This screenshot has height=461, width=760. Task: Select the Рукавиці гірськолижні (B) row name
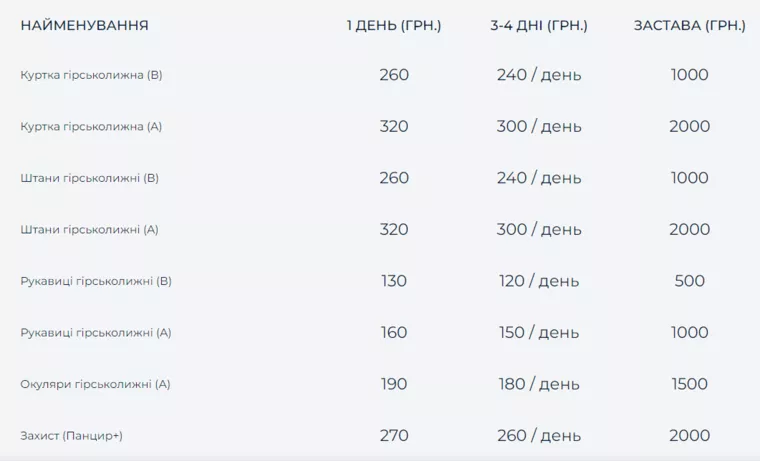pyautogui.click(x=96, y=281)
